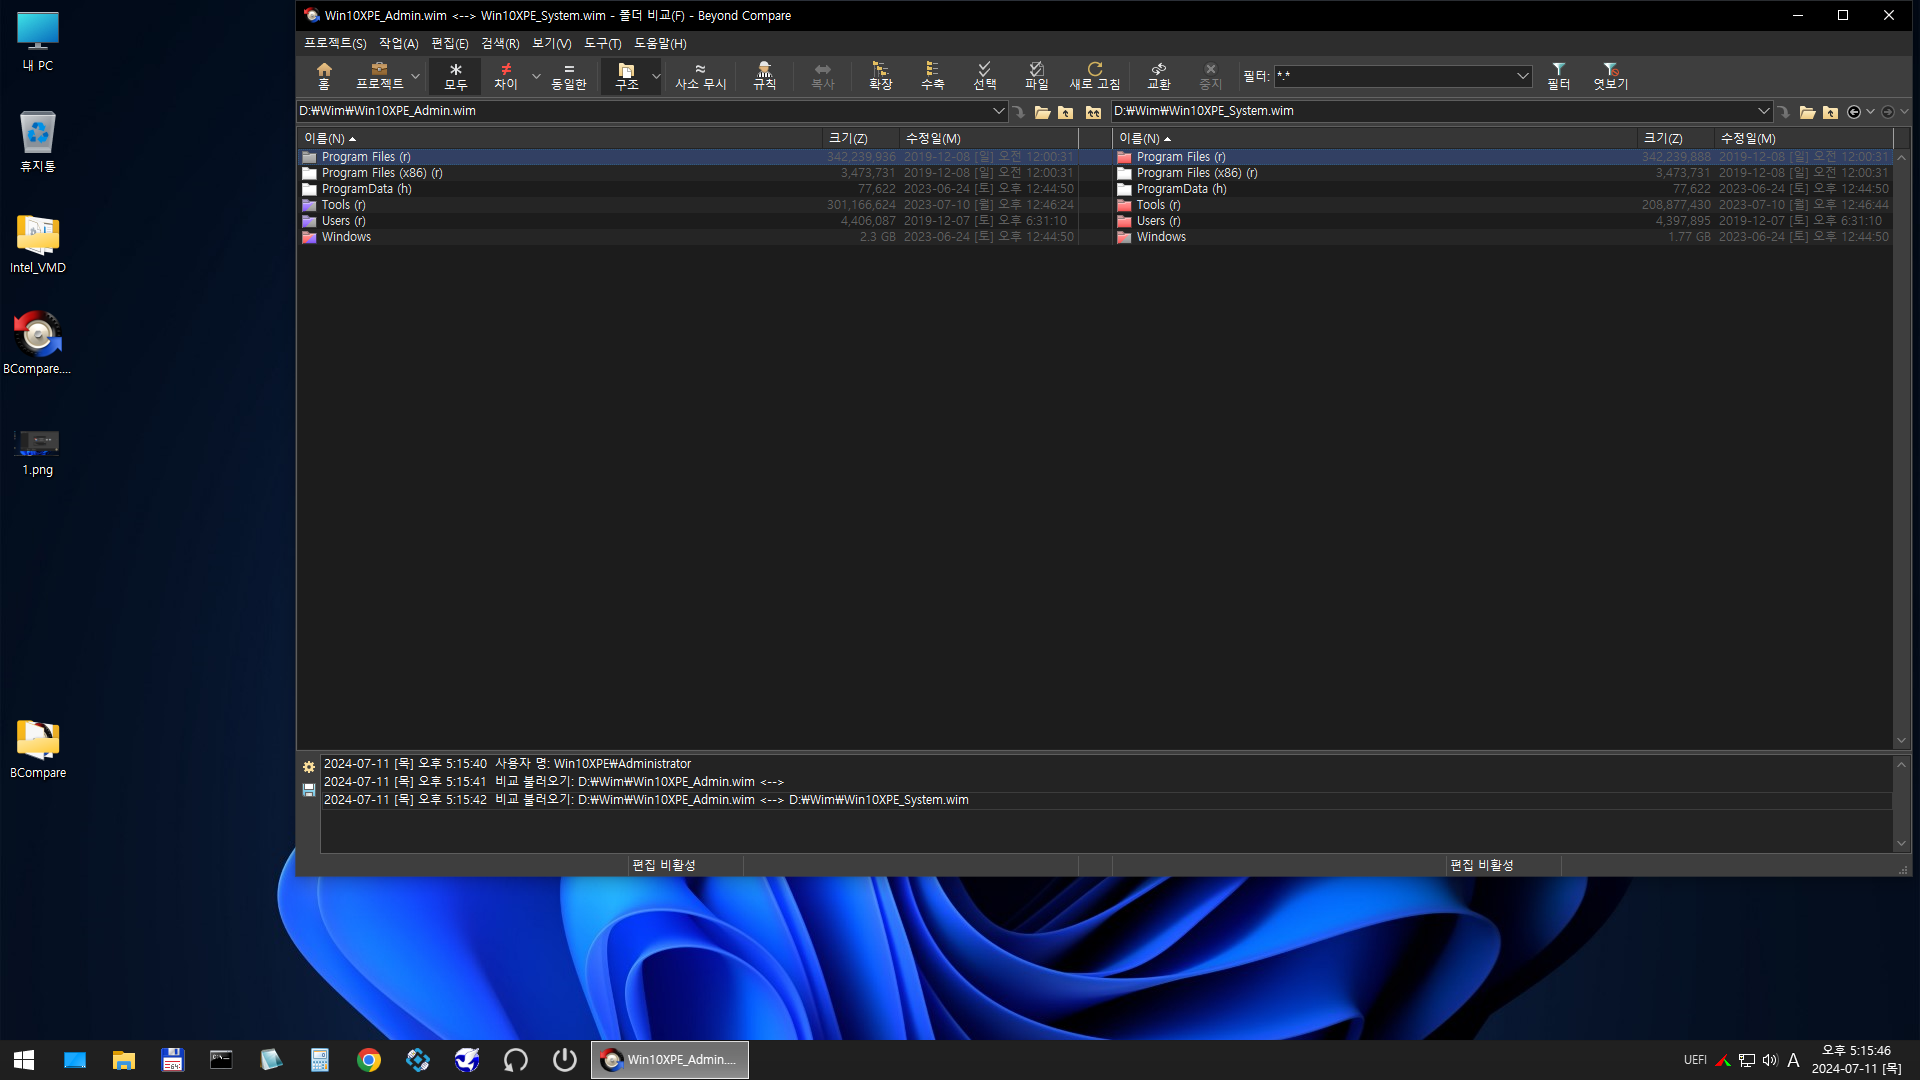Expand the 차이 button dropdown arrow

(x=536, y=76)
